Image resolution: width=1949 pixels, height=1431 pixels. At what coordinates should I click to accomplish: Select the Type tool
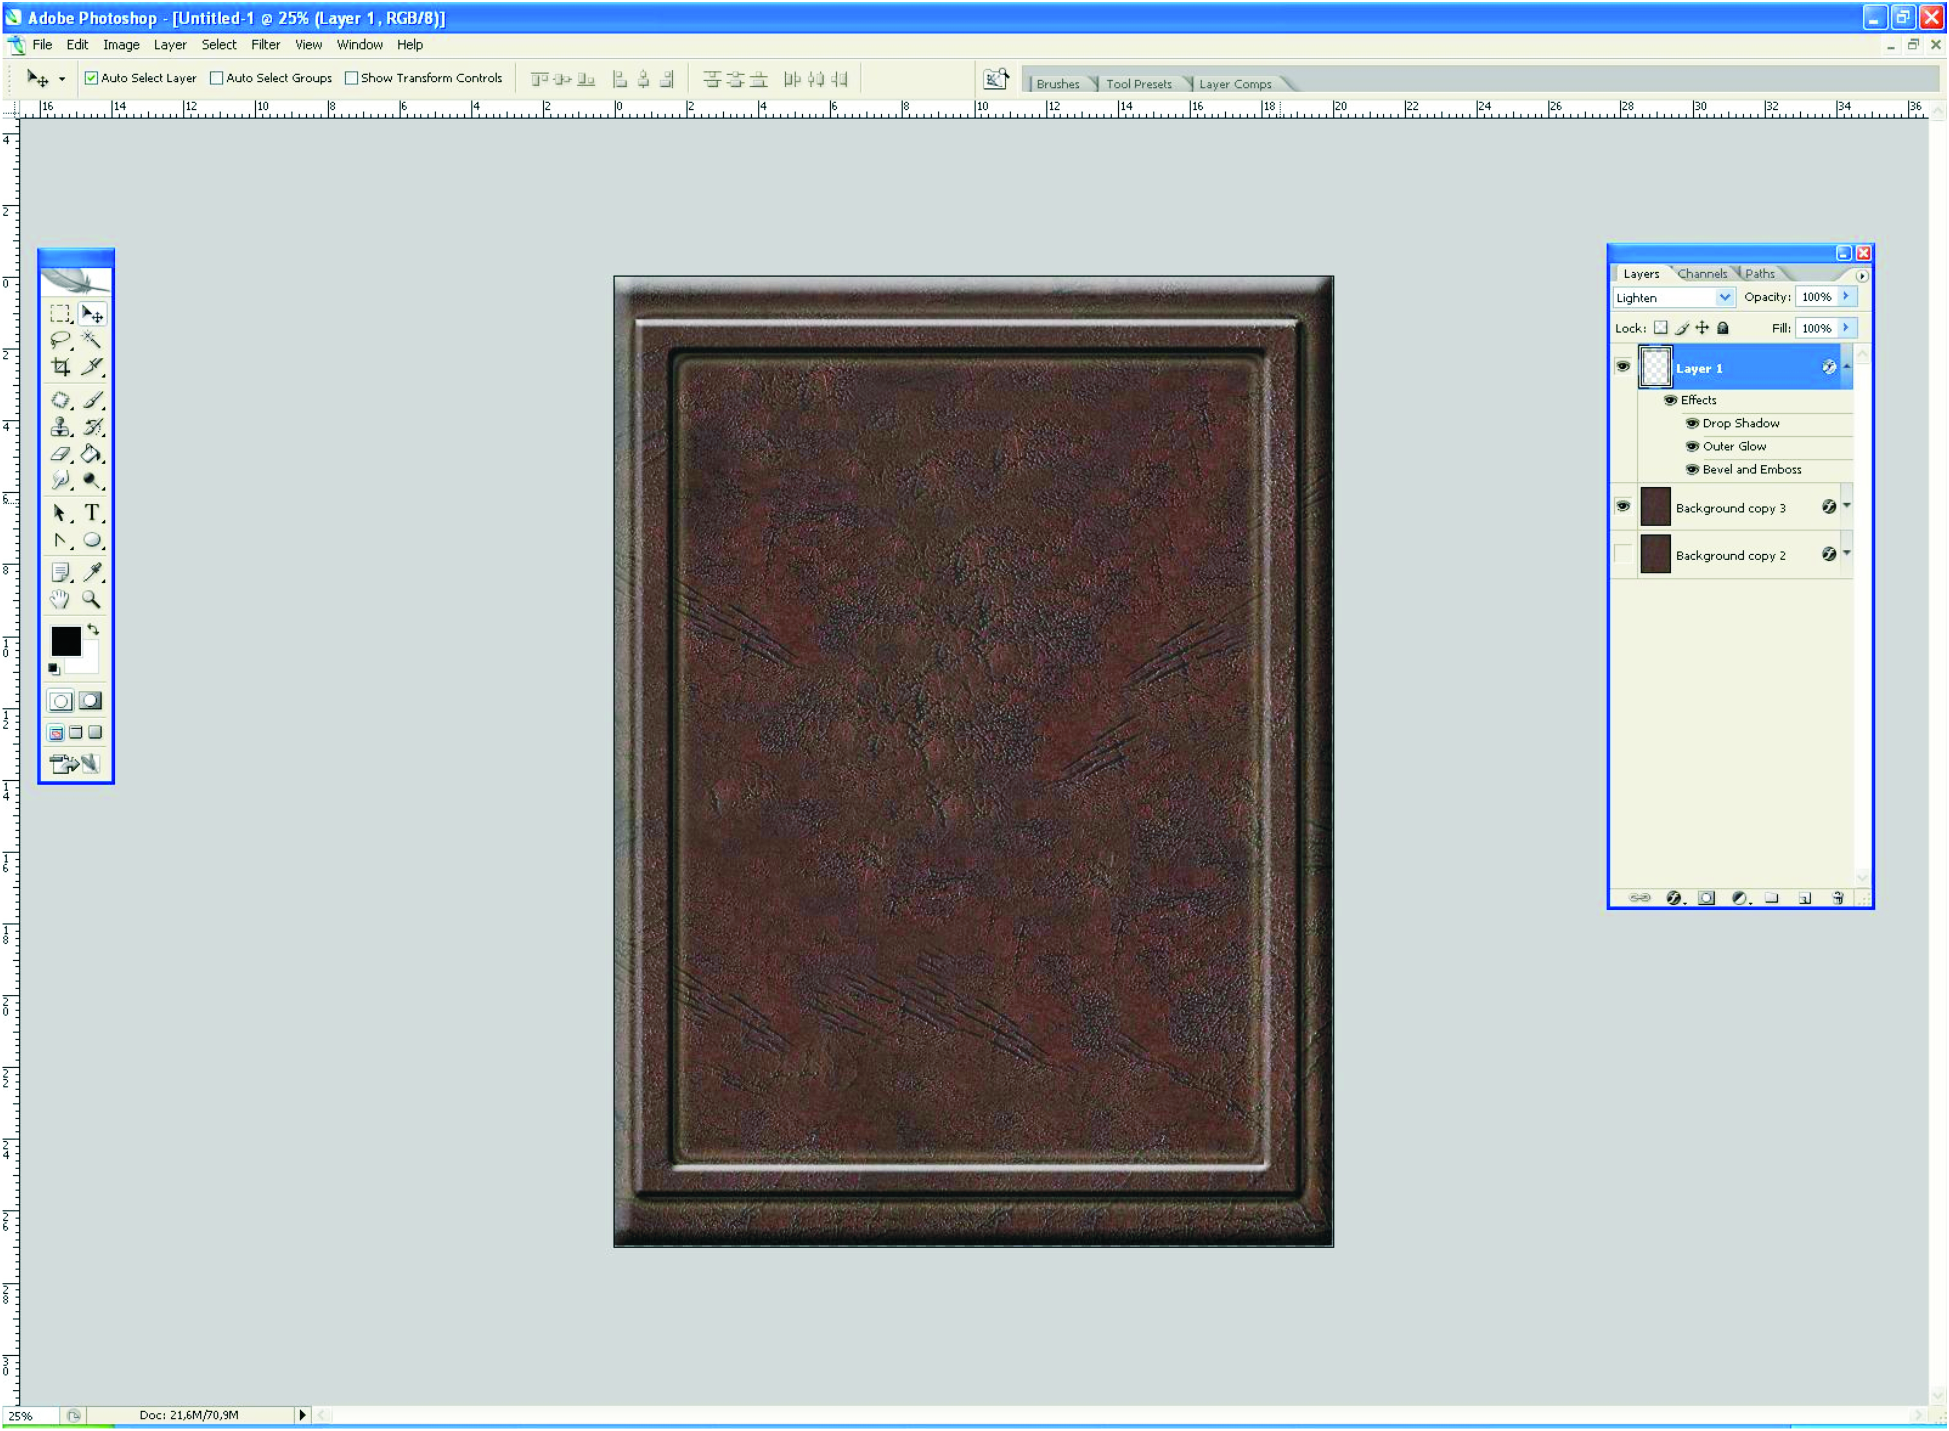click(92, 513)
